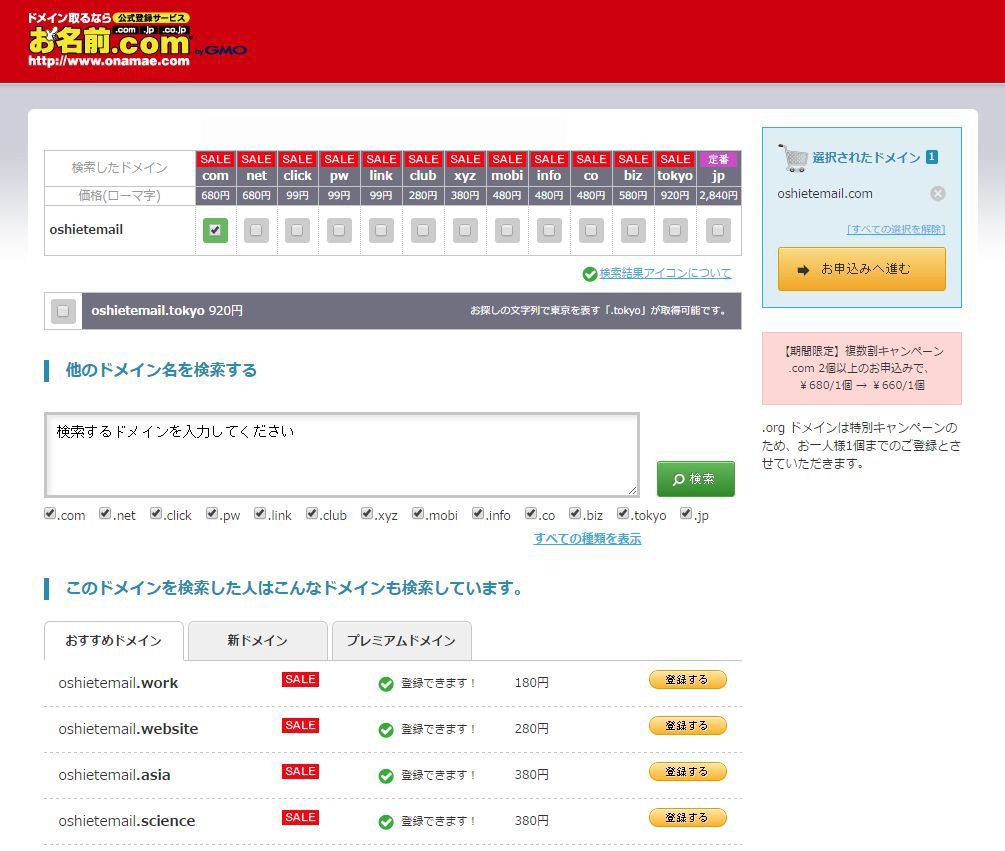Untick the .biz search filter checkbox
Viewport: 1005px width, 851px height.
(575, 513)
